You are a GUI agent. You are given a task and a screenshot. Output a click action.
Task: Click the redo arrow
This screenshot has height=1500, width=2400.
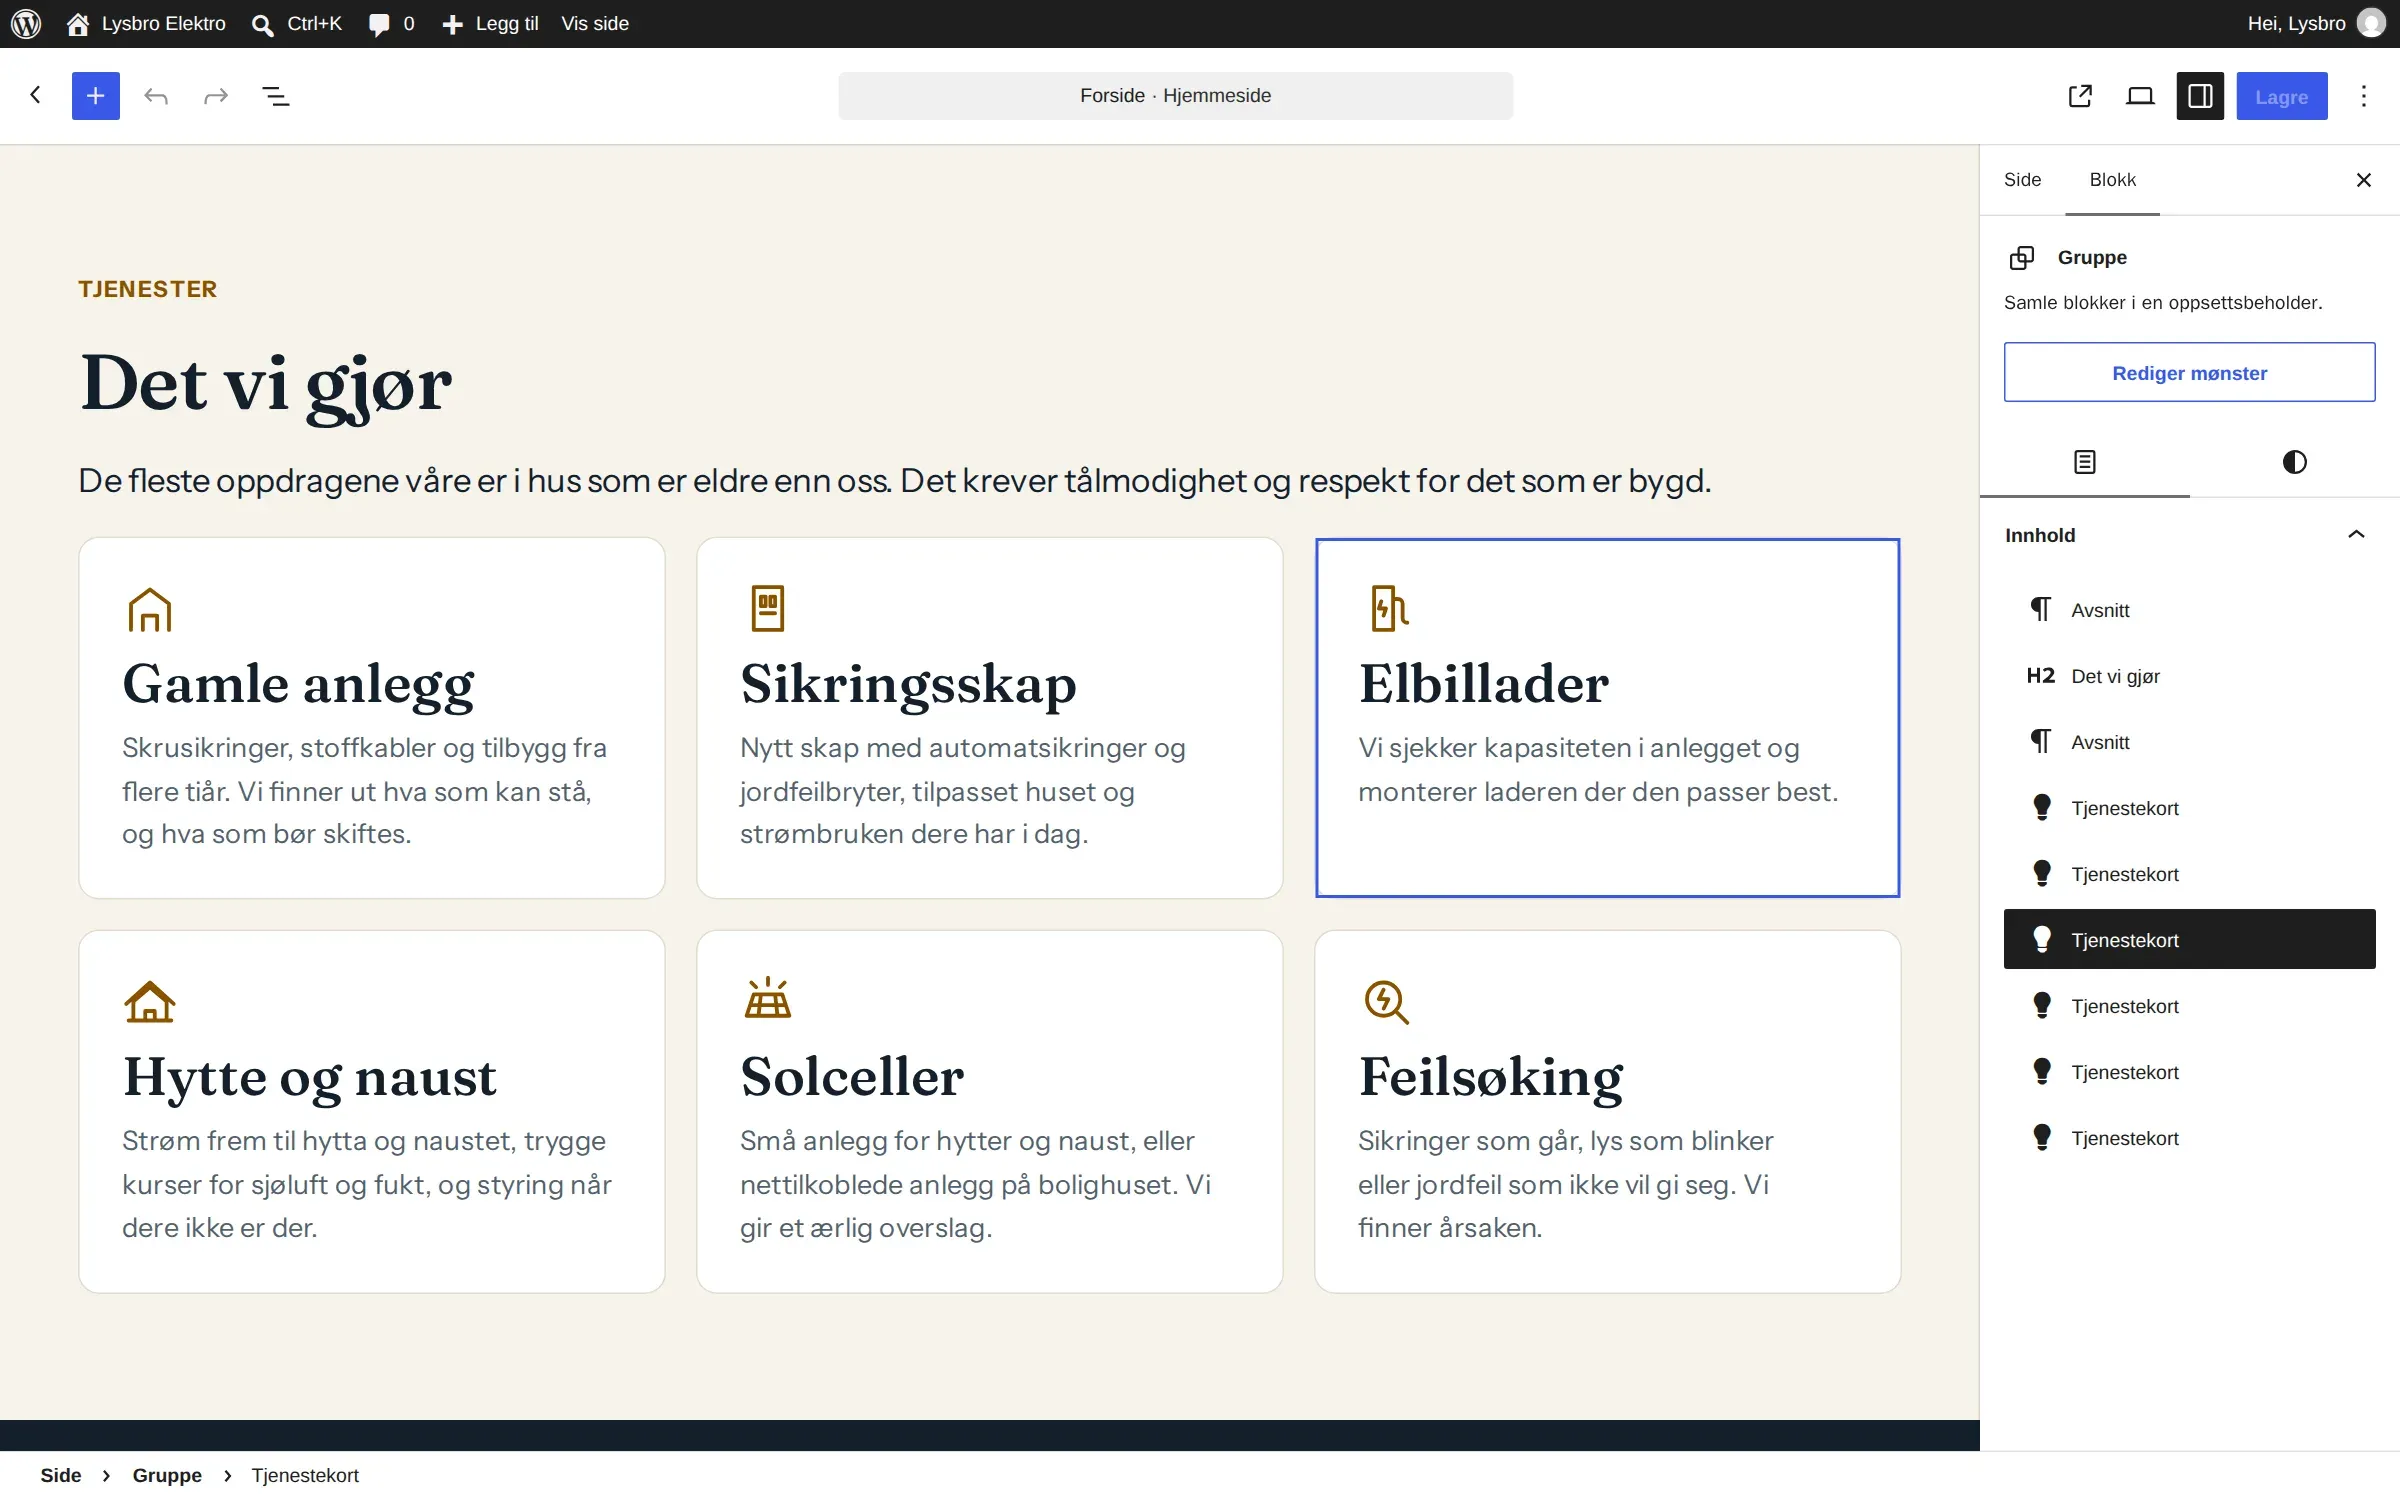216,96
